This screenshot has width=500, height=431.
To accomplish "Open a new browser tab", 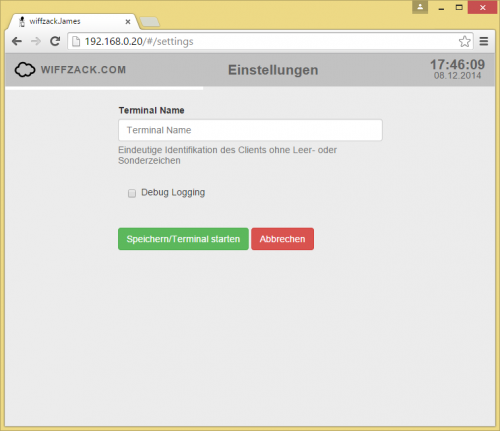I will (149, 22).
